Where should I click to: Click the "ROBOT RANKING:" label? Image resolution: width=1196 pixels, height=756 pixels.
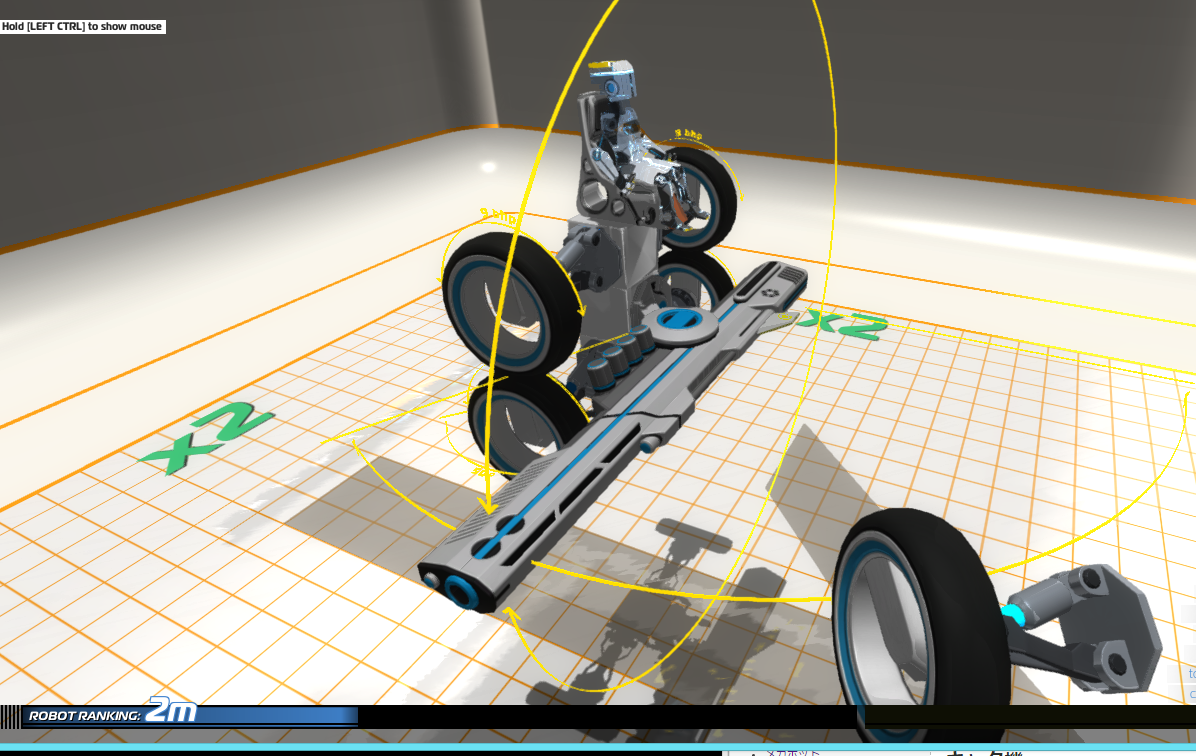tap(84, 716)
